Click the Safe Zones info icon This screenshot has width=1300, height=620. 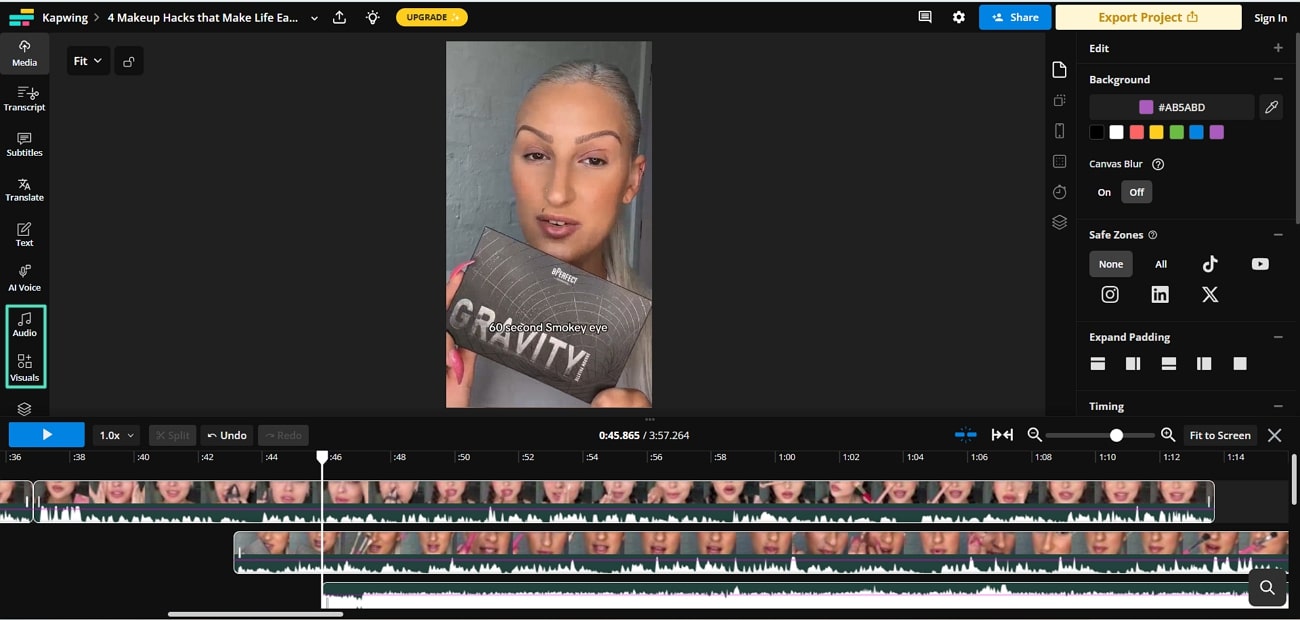coord(1153,235)
